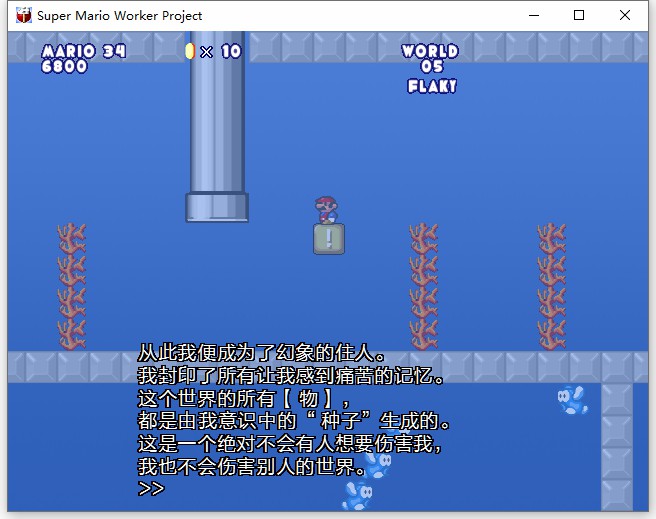Click the coin count "10"
The height and width of the screenshot is (519, 656).
(x=231, y=51)
